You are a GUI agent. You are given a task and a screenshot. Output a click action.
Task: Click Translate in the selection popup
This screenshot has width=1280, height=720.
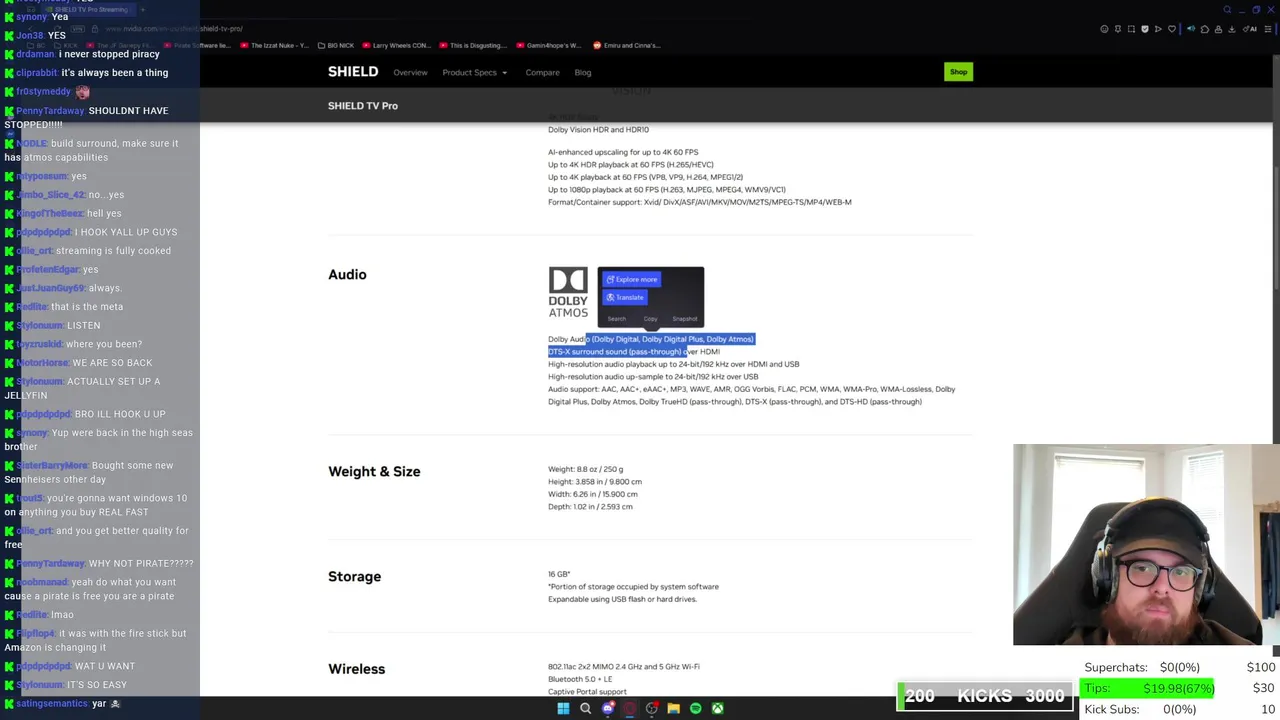click(x=625, y=297)
